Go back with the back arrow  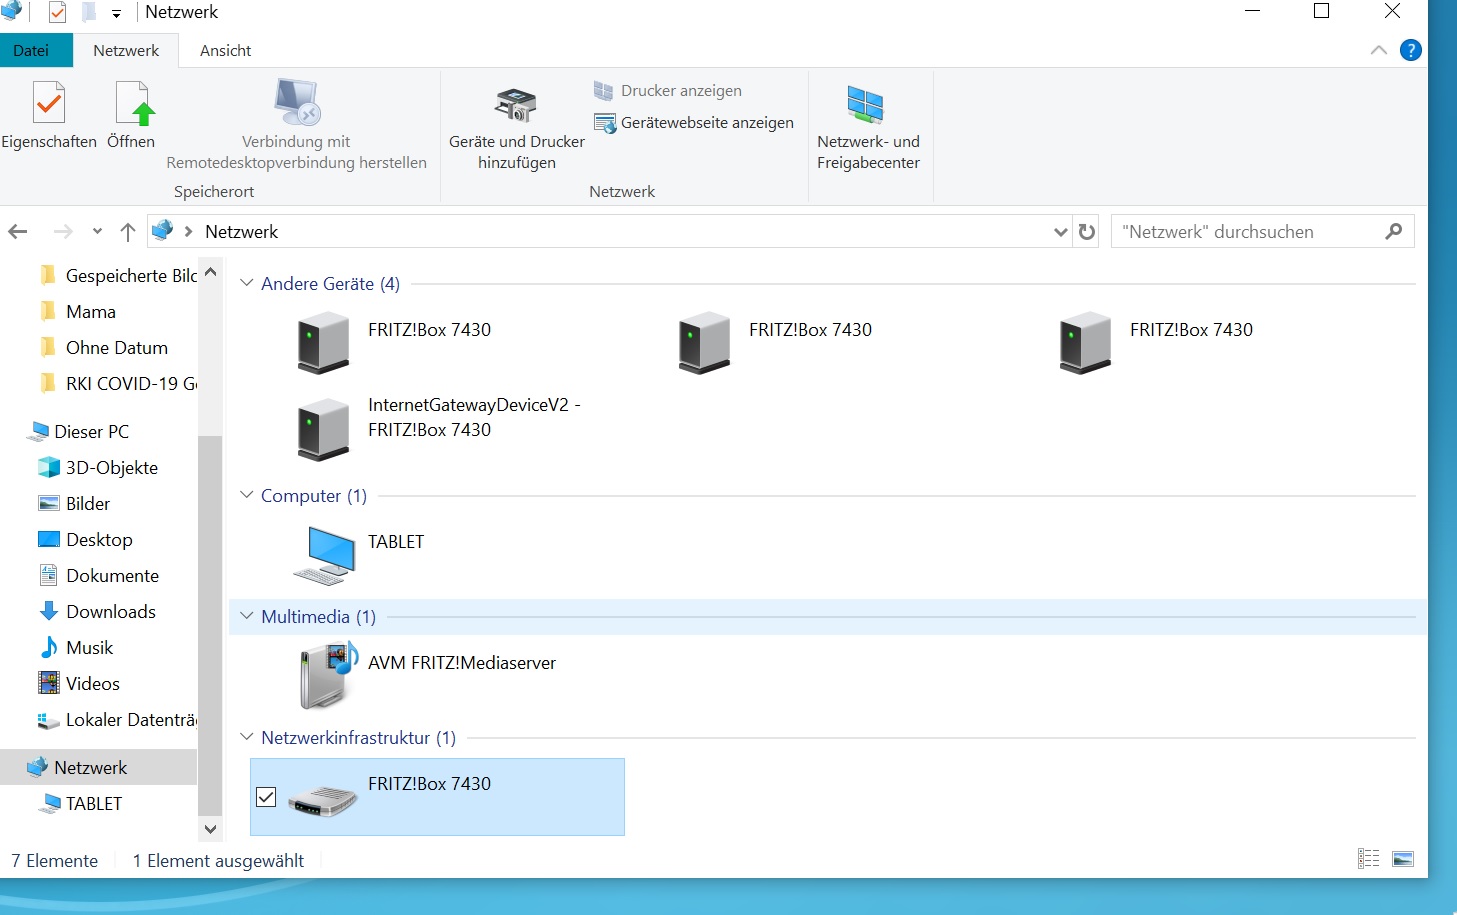[18, 232]
